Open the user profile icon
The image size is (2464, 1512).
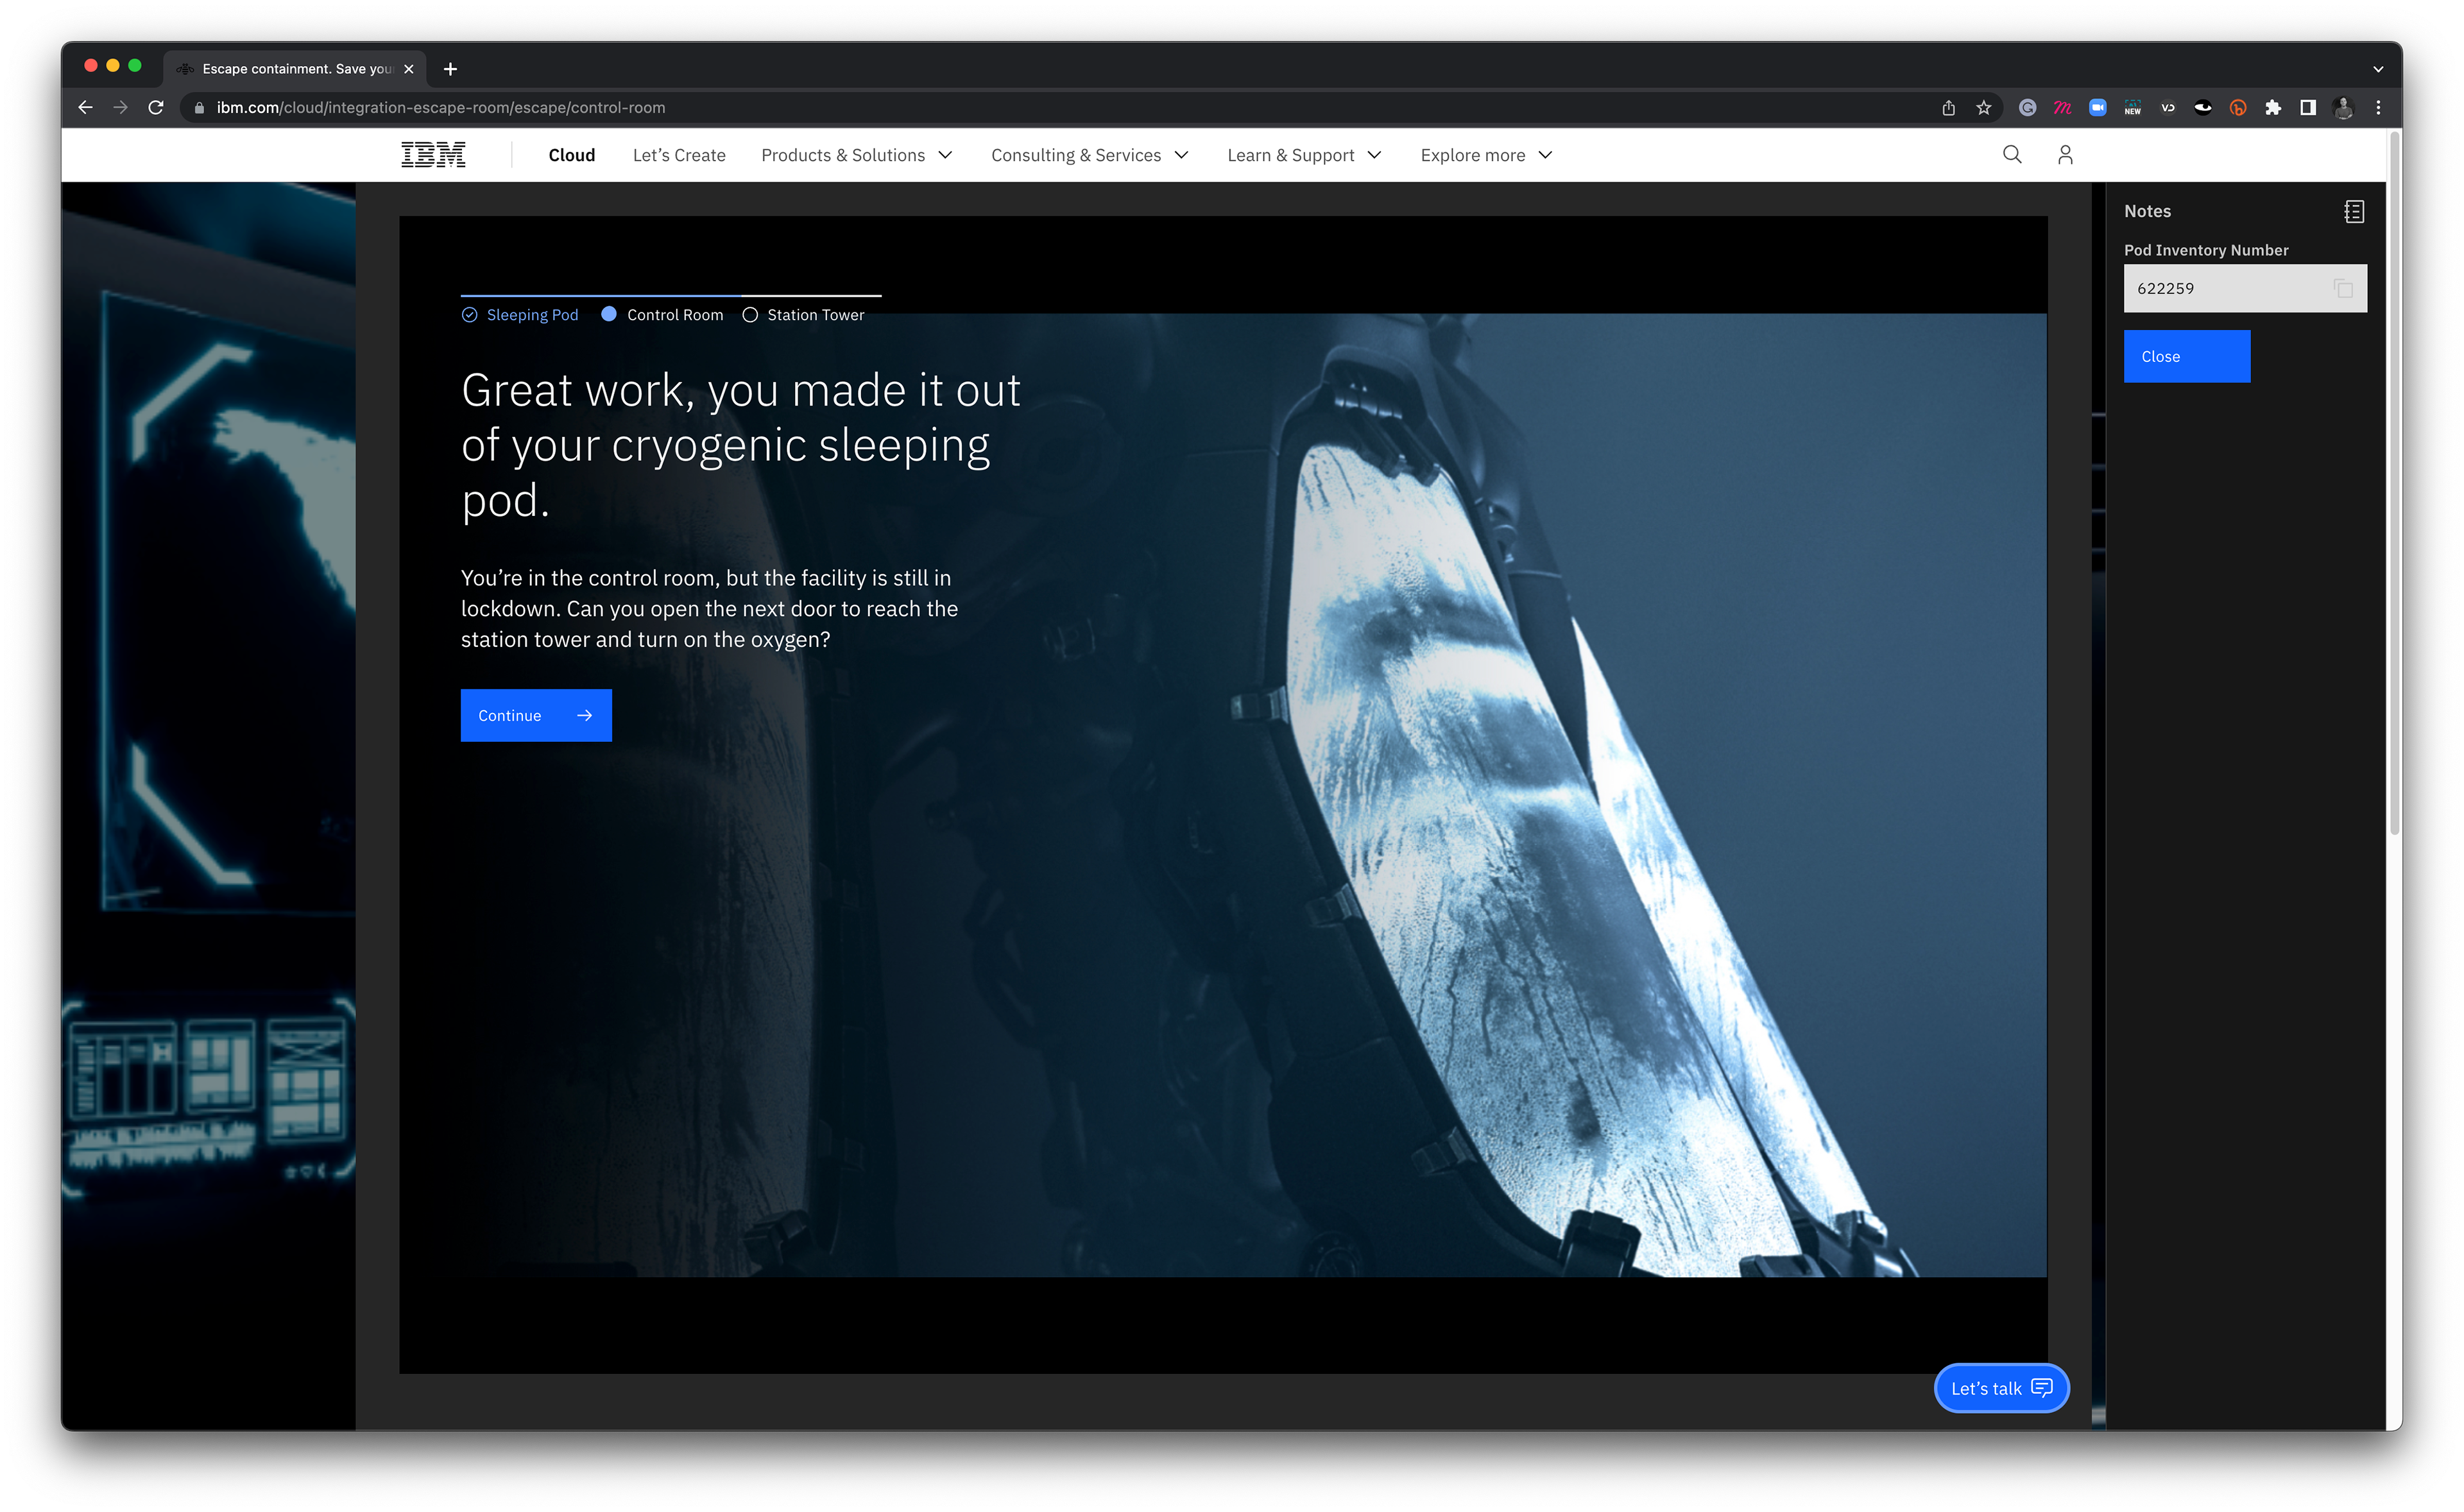pyautogui.click(x=2065, y=155)
